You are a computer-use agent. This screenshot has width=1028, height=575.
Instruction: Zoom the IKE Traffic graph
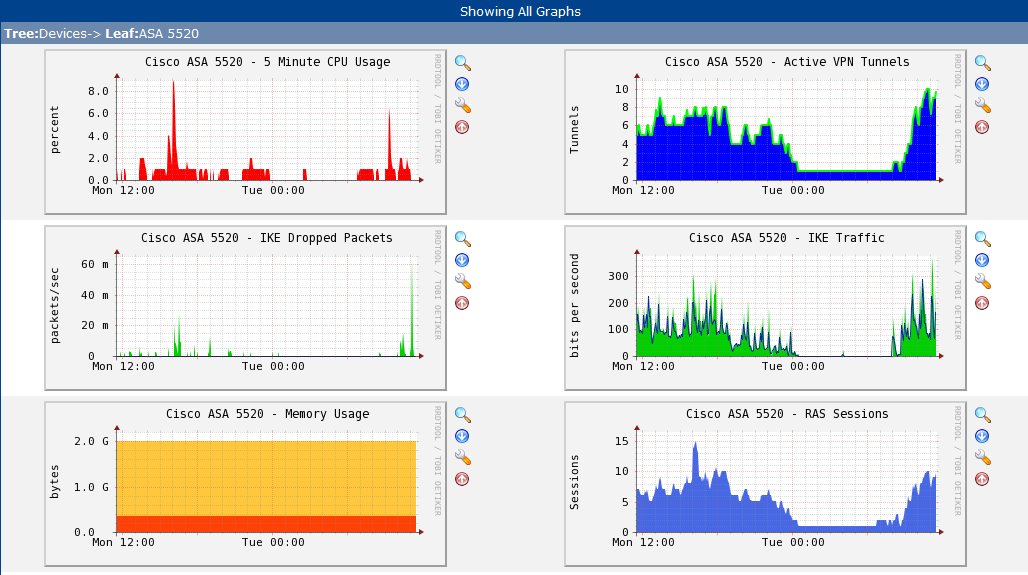[x=983, y=239]
